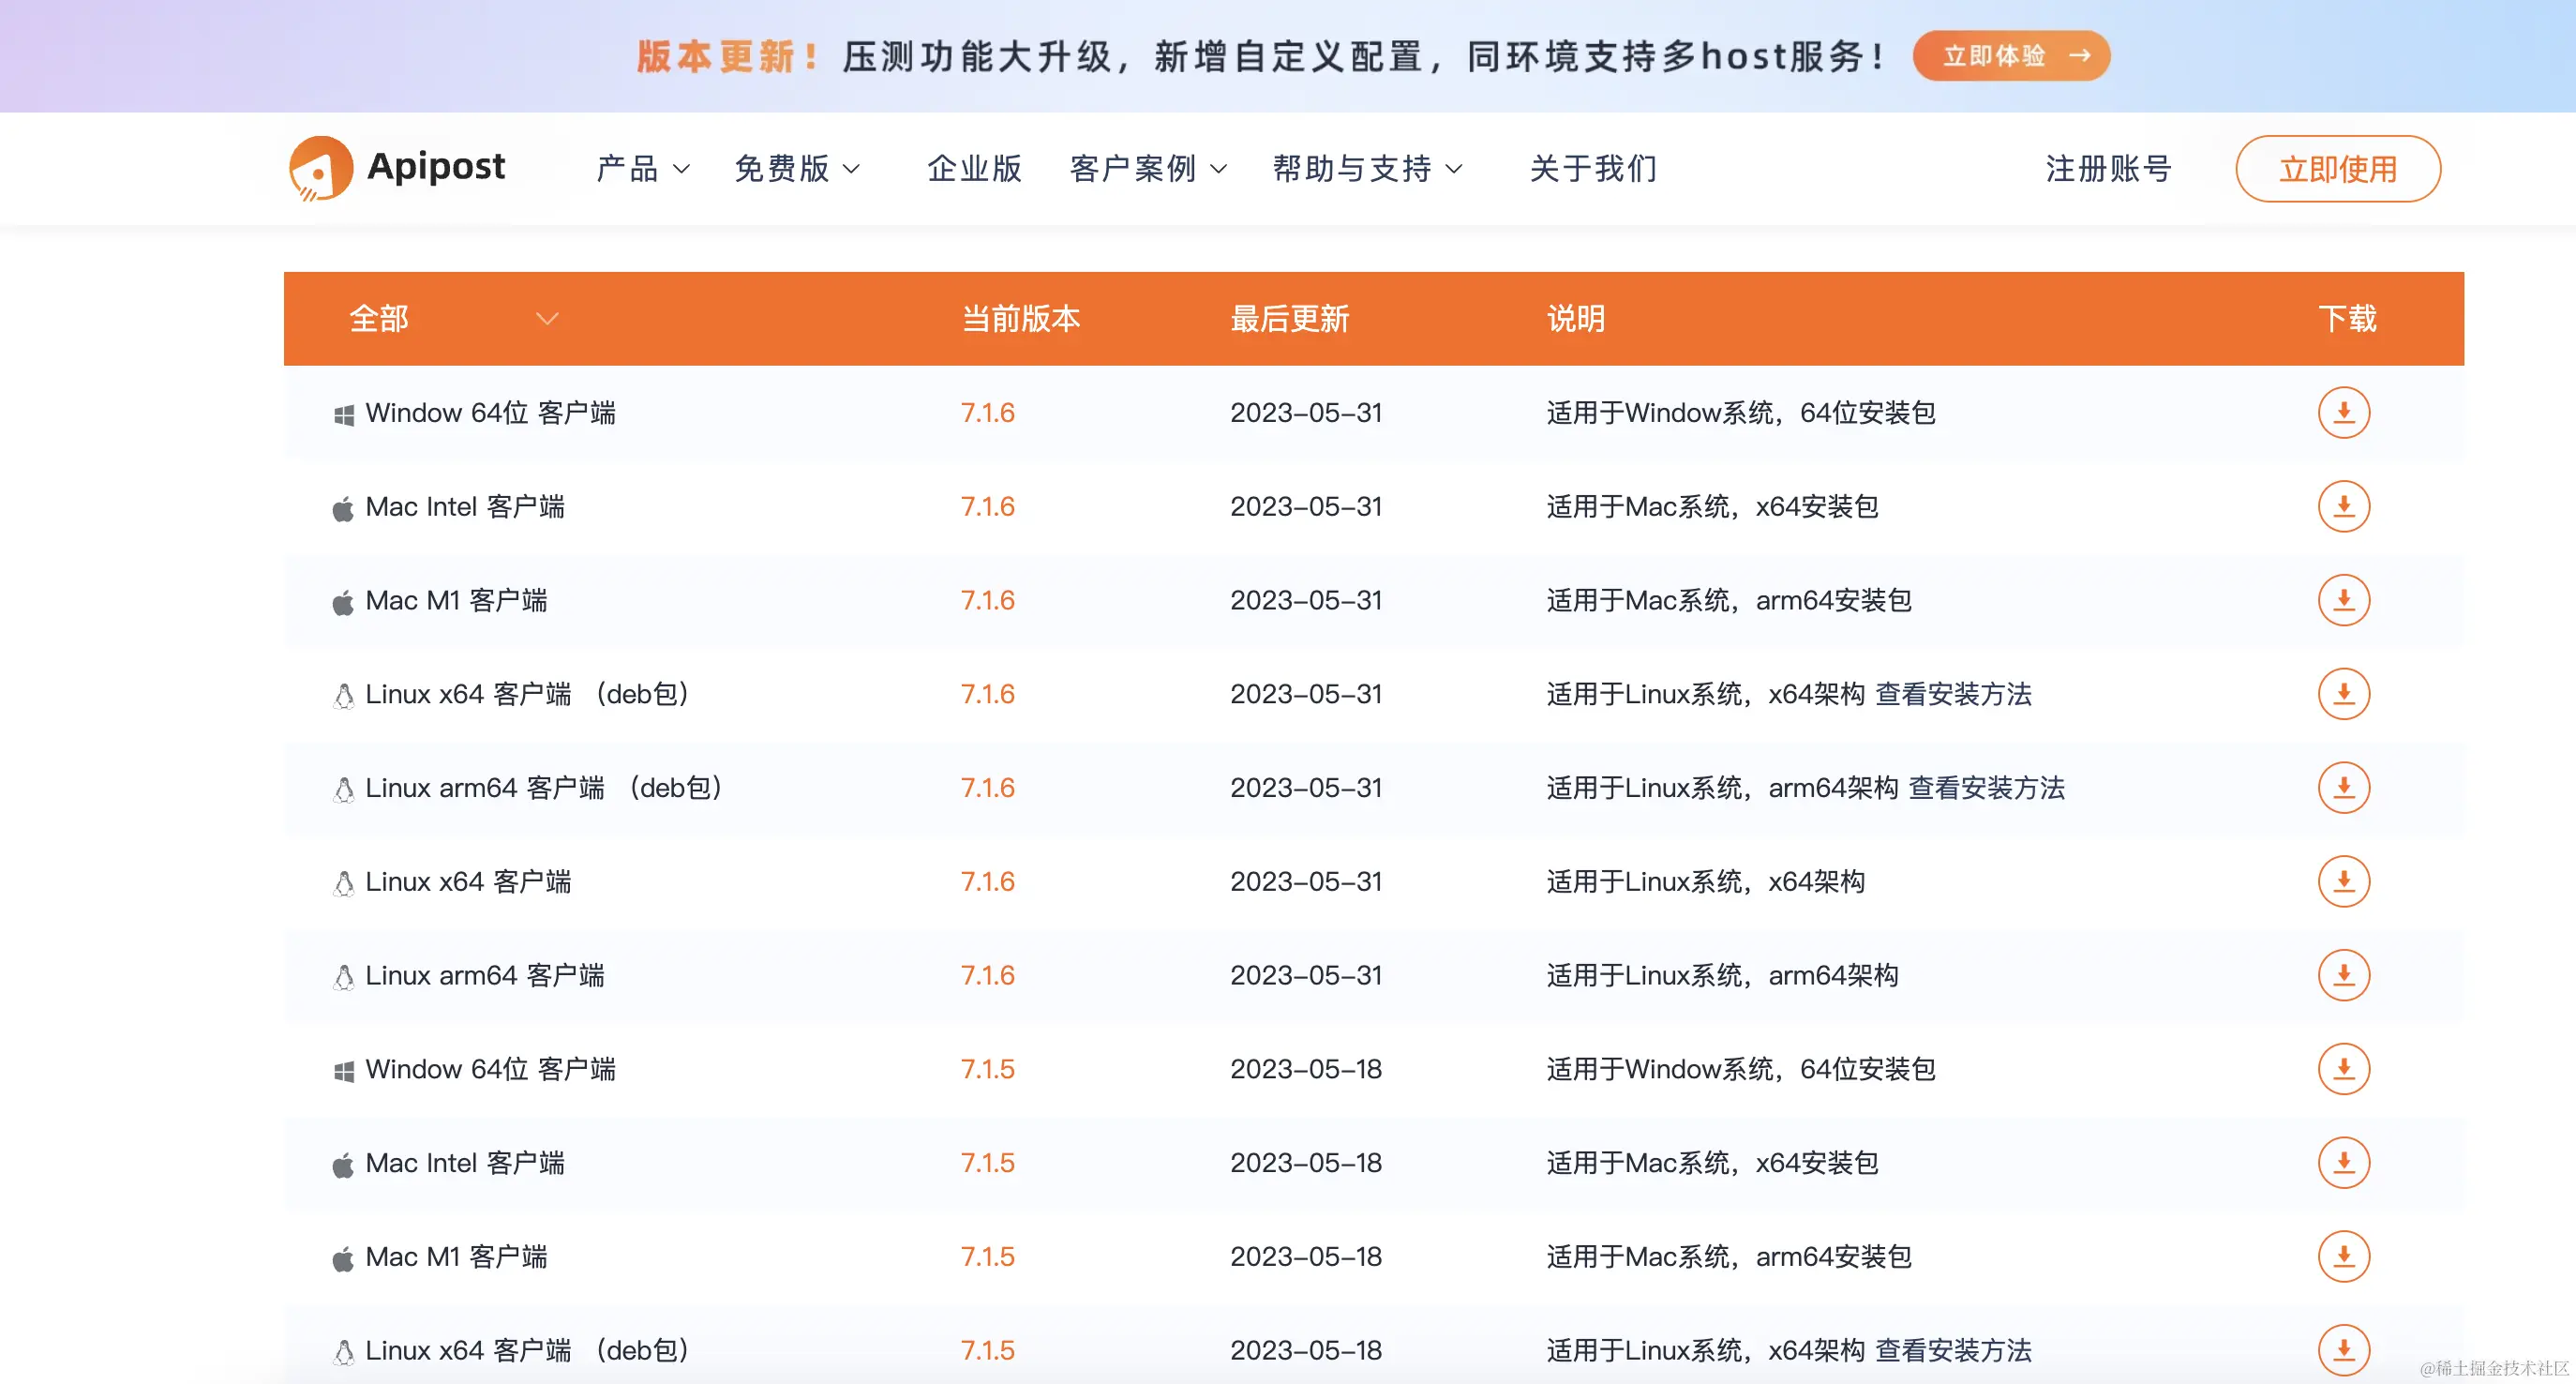Download Mac Intel client version 7.1.6
Screen dimensions: 2576x1384
[2343, 506]
